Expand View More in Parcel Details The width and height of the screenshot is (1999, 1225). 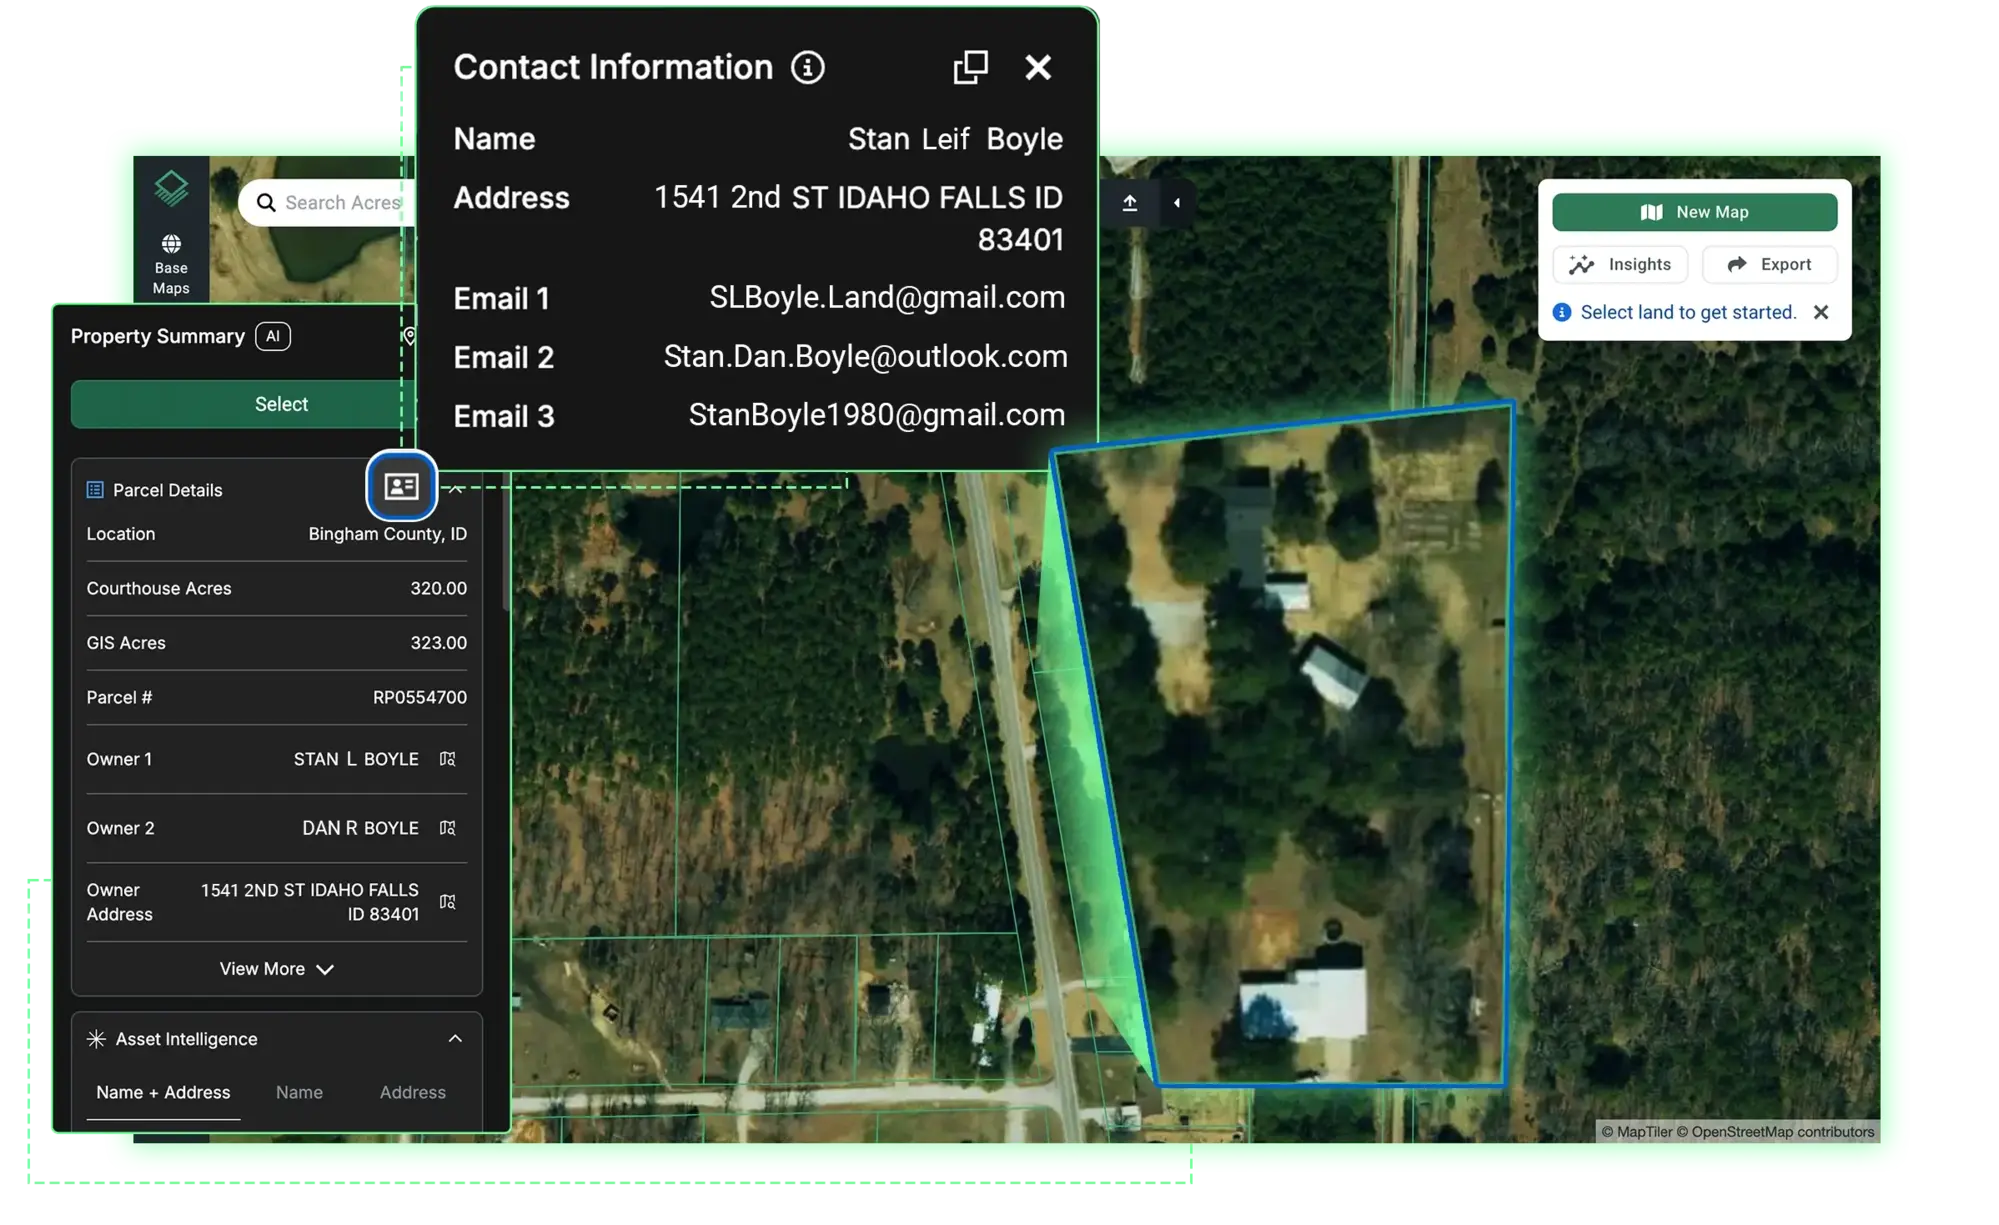point(277,969)
